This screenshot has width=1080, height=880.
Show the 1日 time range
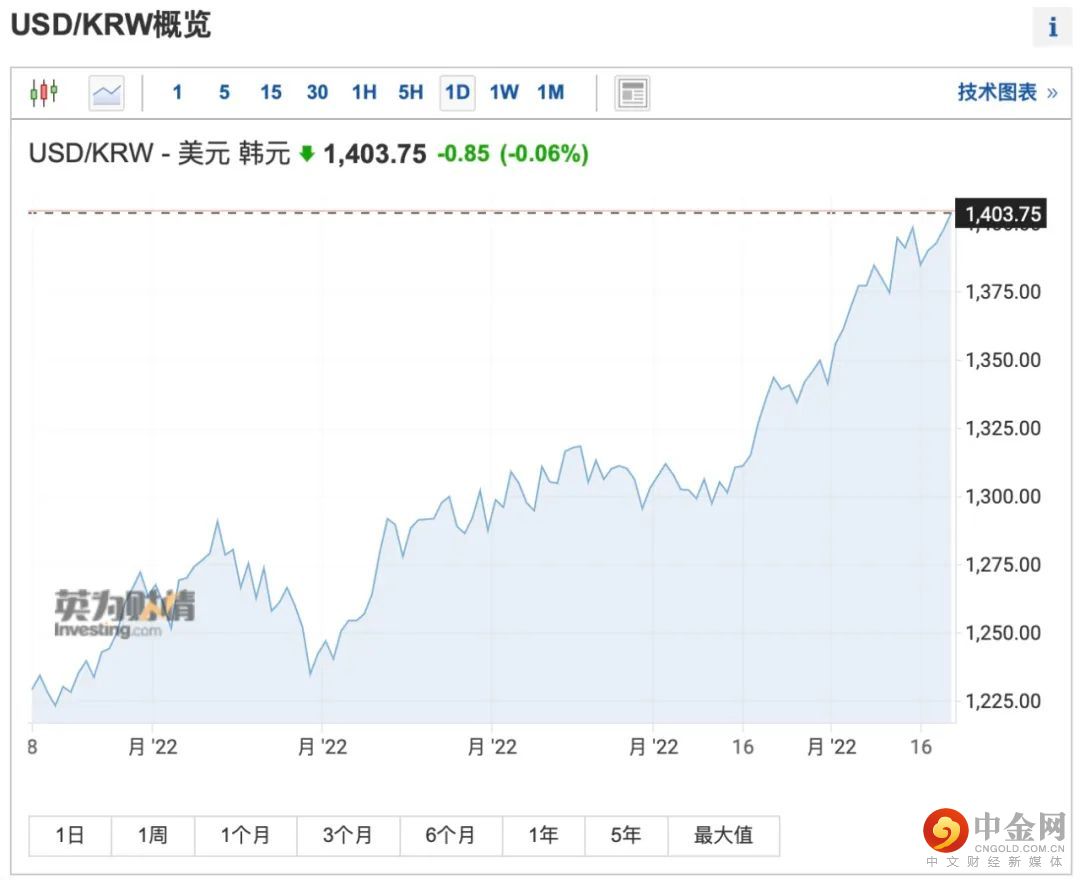70,835
